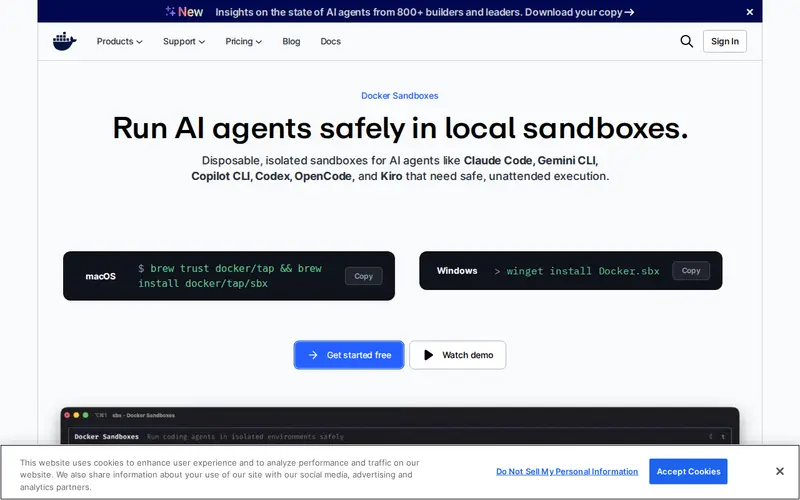The image size is (800, 500).
Task: Click the Claude Code text in description
Action: [x=498, y=160]
